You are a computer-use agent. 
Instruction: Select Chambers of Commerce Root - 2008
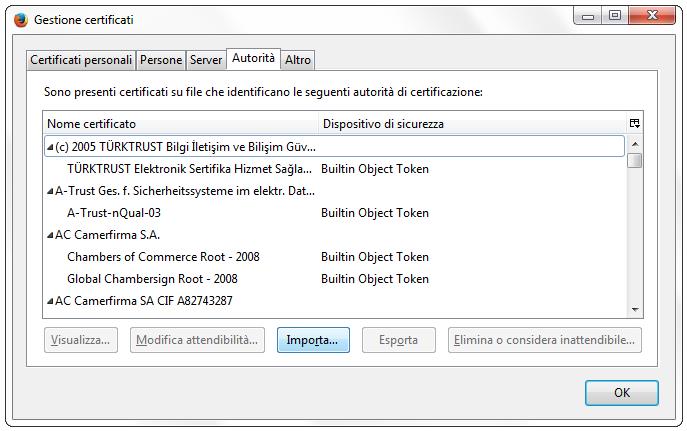point(163,257)
